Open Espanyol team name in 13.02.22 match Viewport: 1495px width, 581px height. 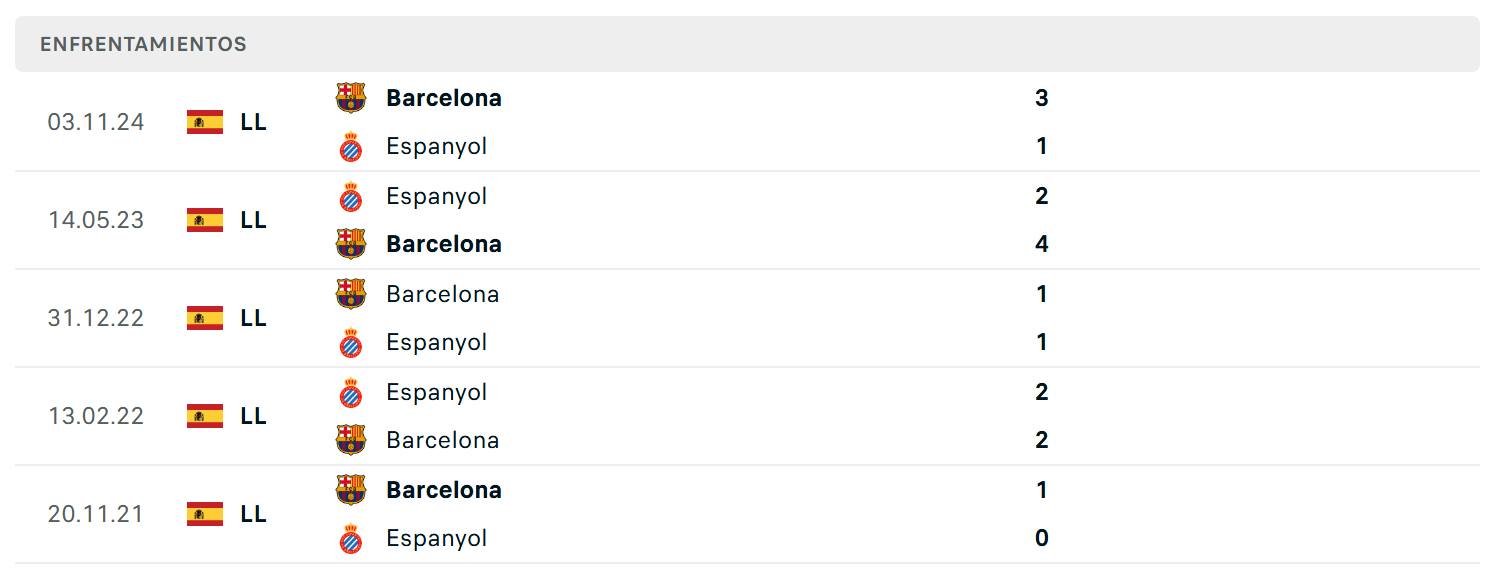click(x=437, y=392)
